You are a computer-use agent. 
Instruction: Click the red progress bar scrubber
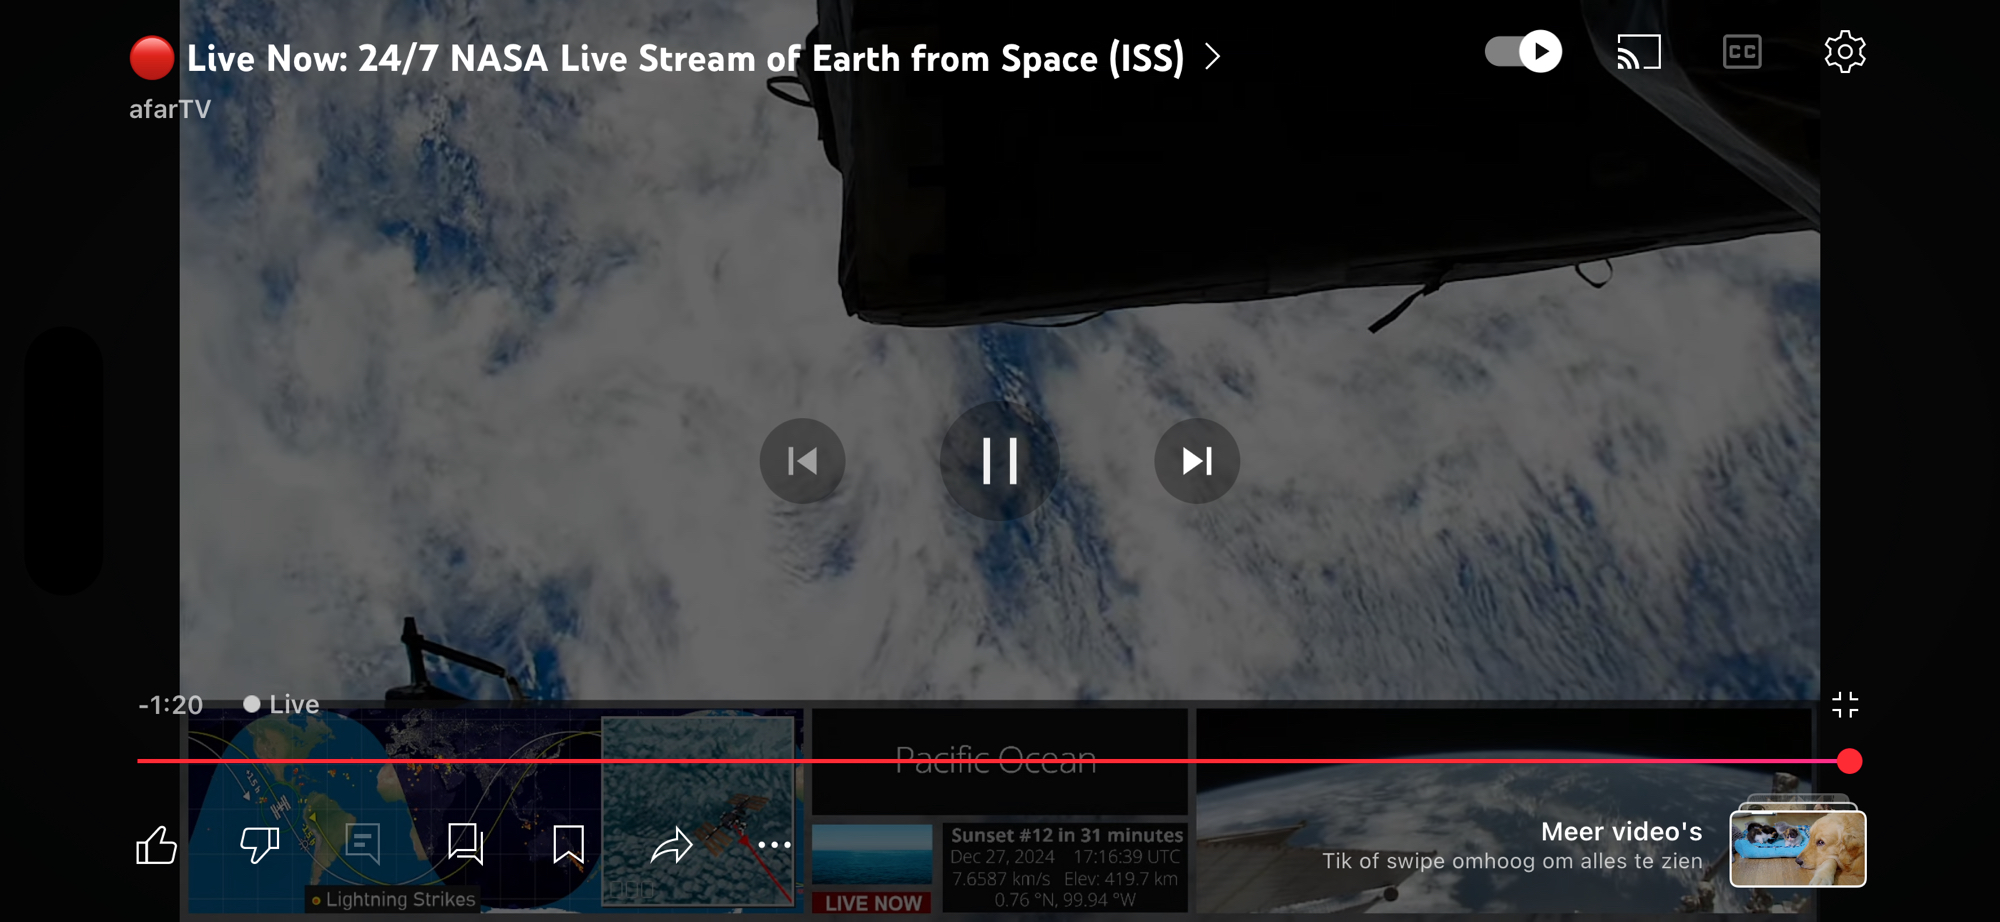click(x=1849, y=761)
